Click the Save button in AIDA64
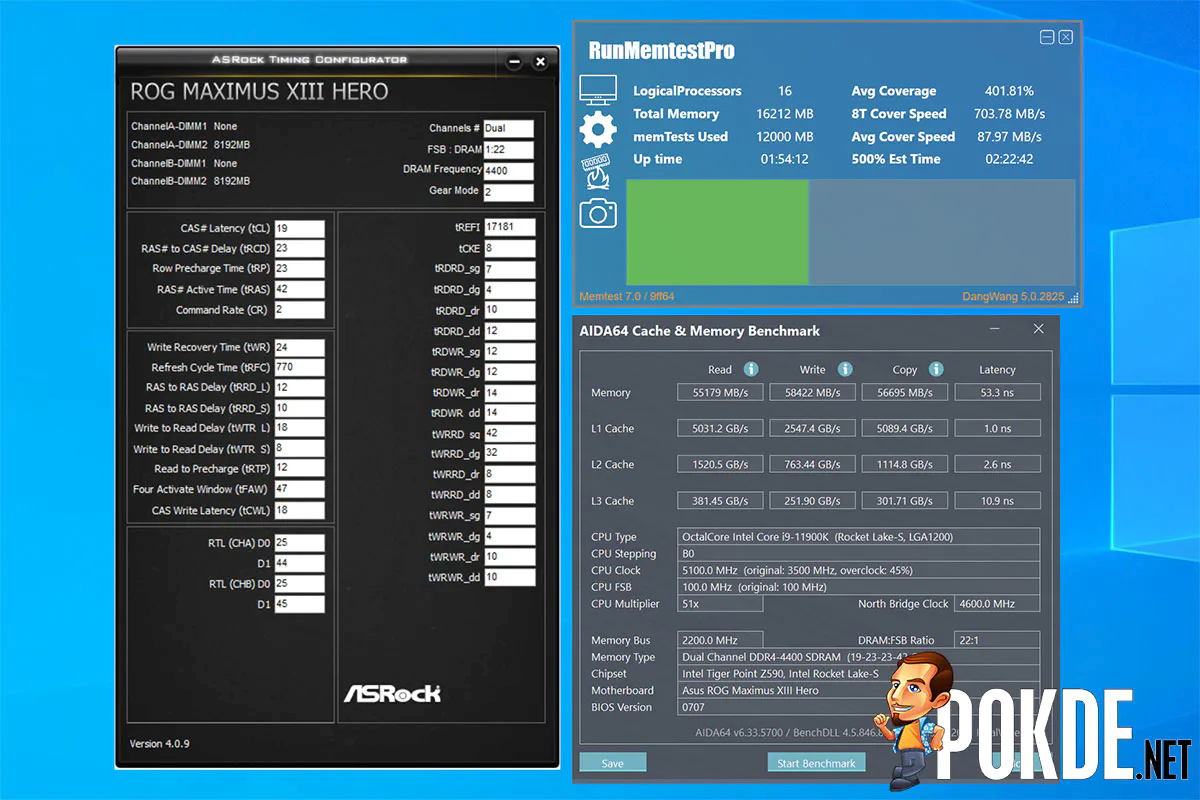Image resolution: width=1200 pixels, height=800 pixels. 613,763
